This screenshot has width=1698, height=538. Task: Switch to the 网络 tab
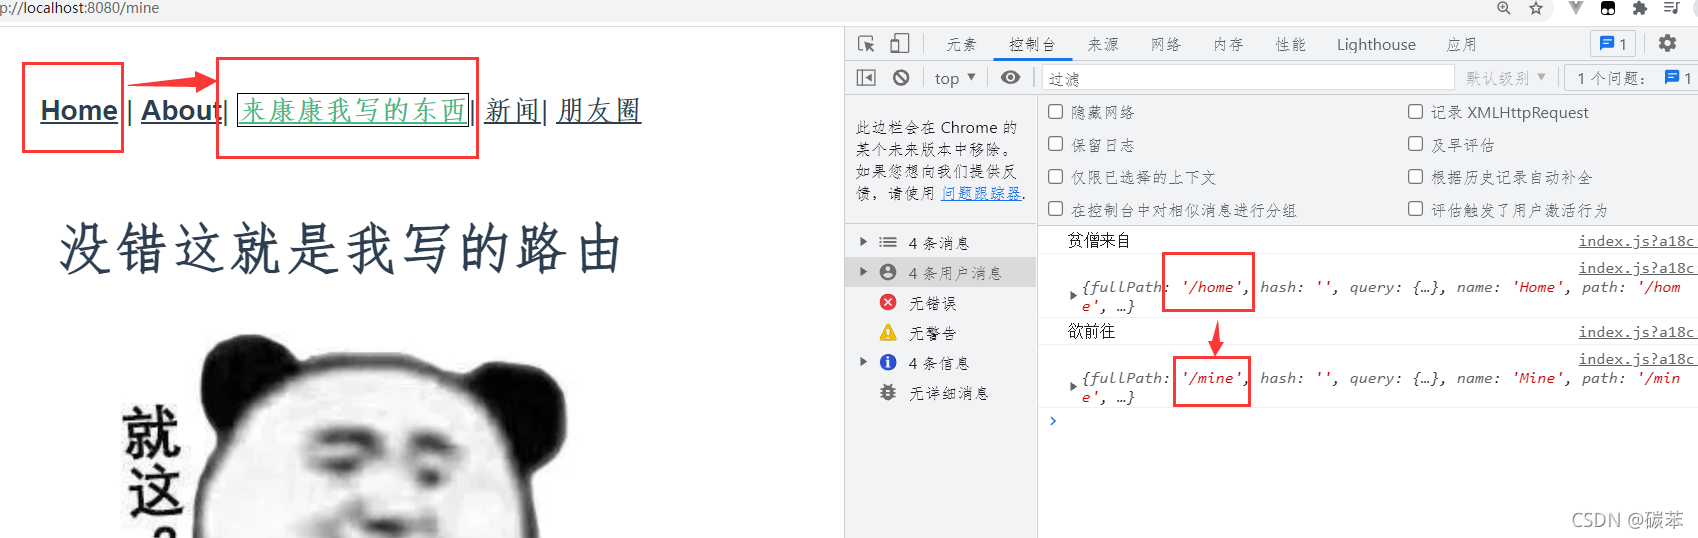[x=1166, y=44]
